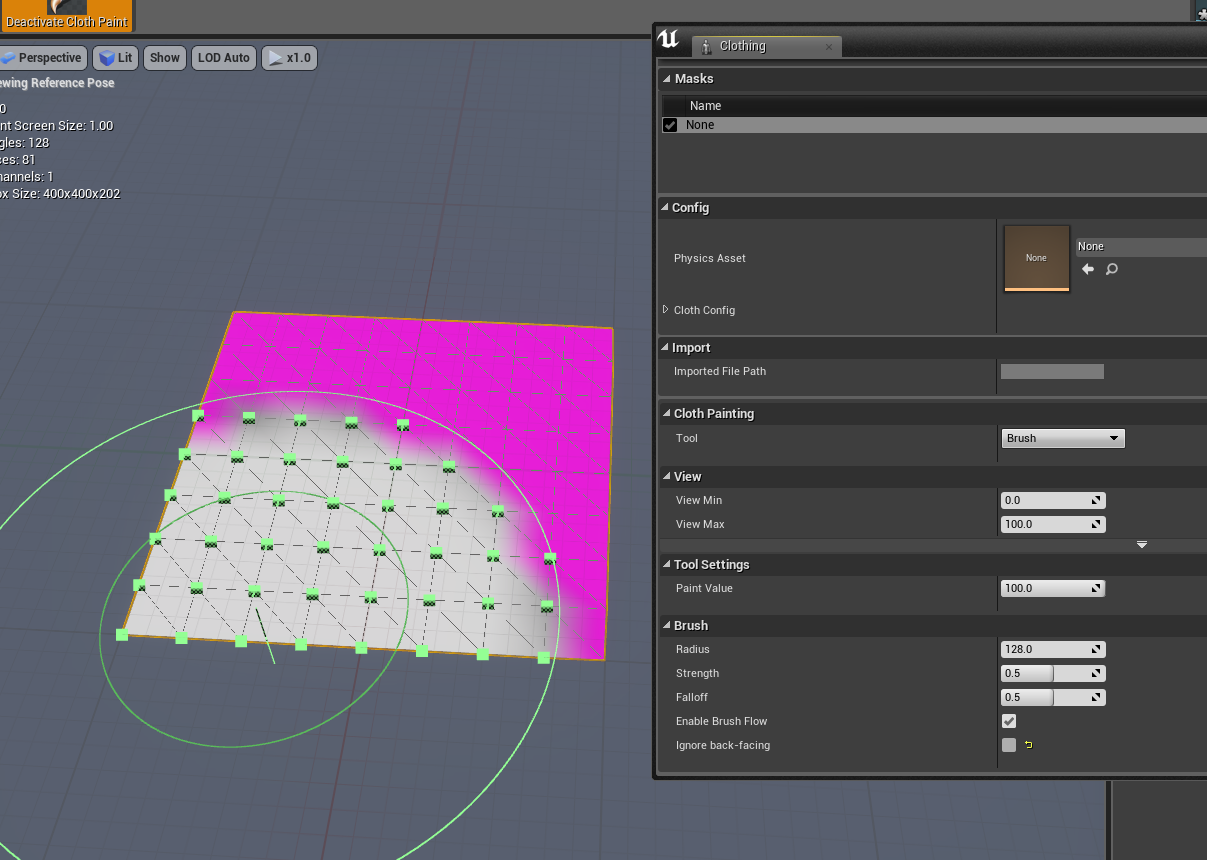Screen dimensions: 1207x860
Task: Click the spin arrow on View Max field
Action: tap(1097, 525)
